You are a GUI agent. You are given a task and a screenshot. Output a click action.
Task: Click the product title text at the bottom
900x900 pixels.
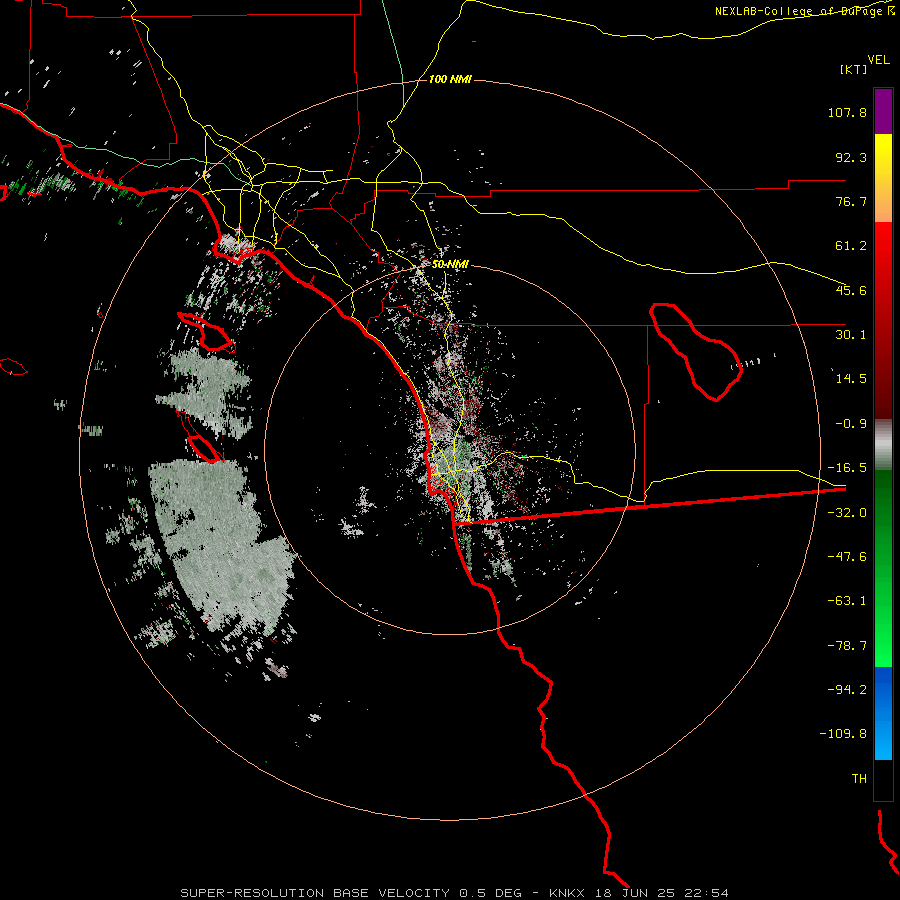click(x=455, y=893)
